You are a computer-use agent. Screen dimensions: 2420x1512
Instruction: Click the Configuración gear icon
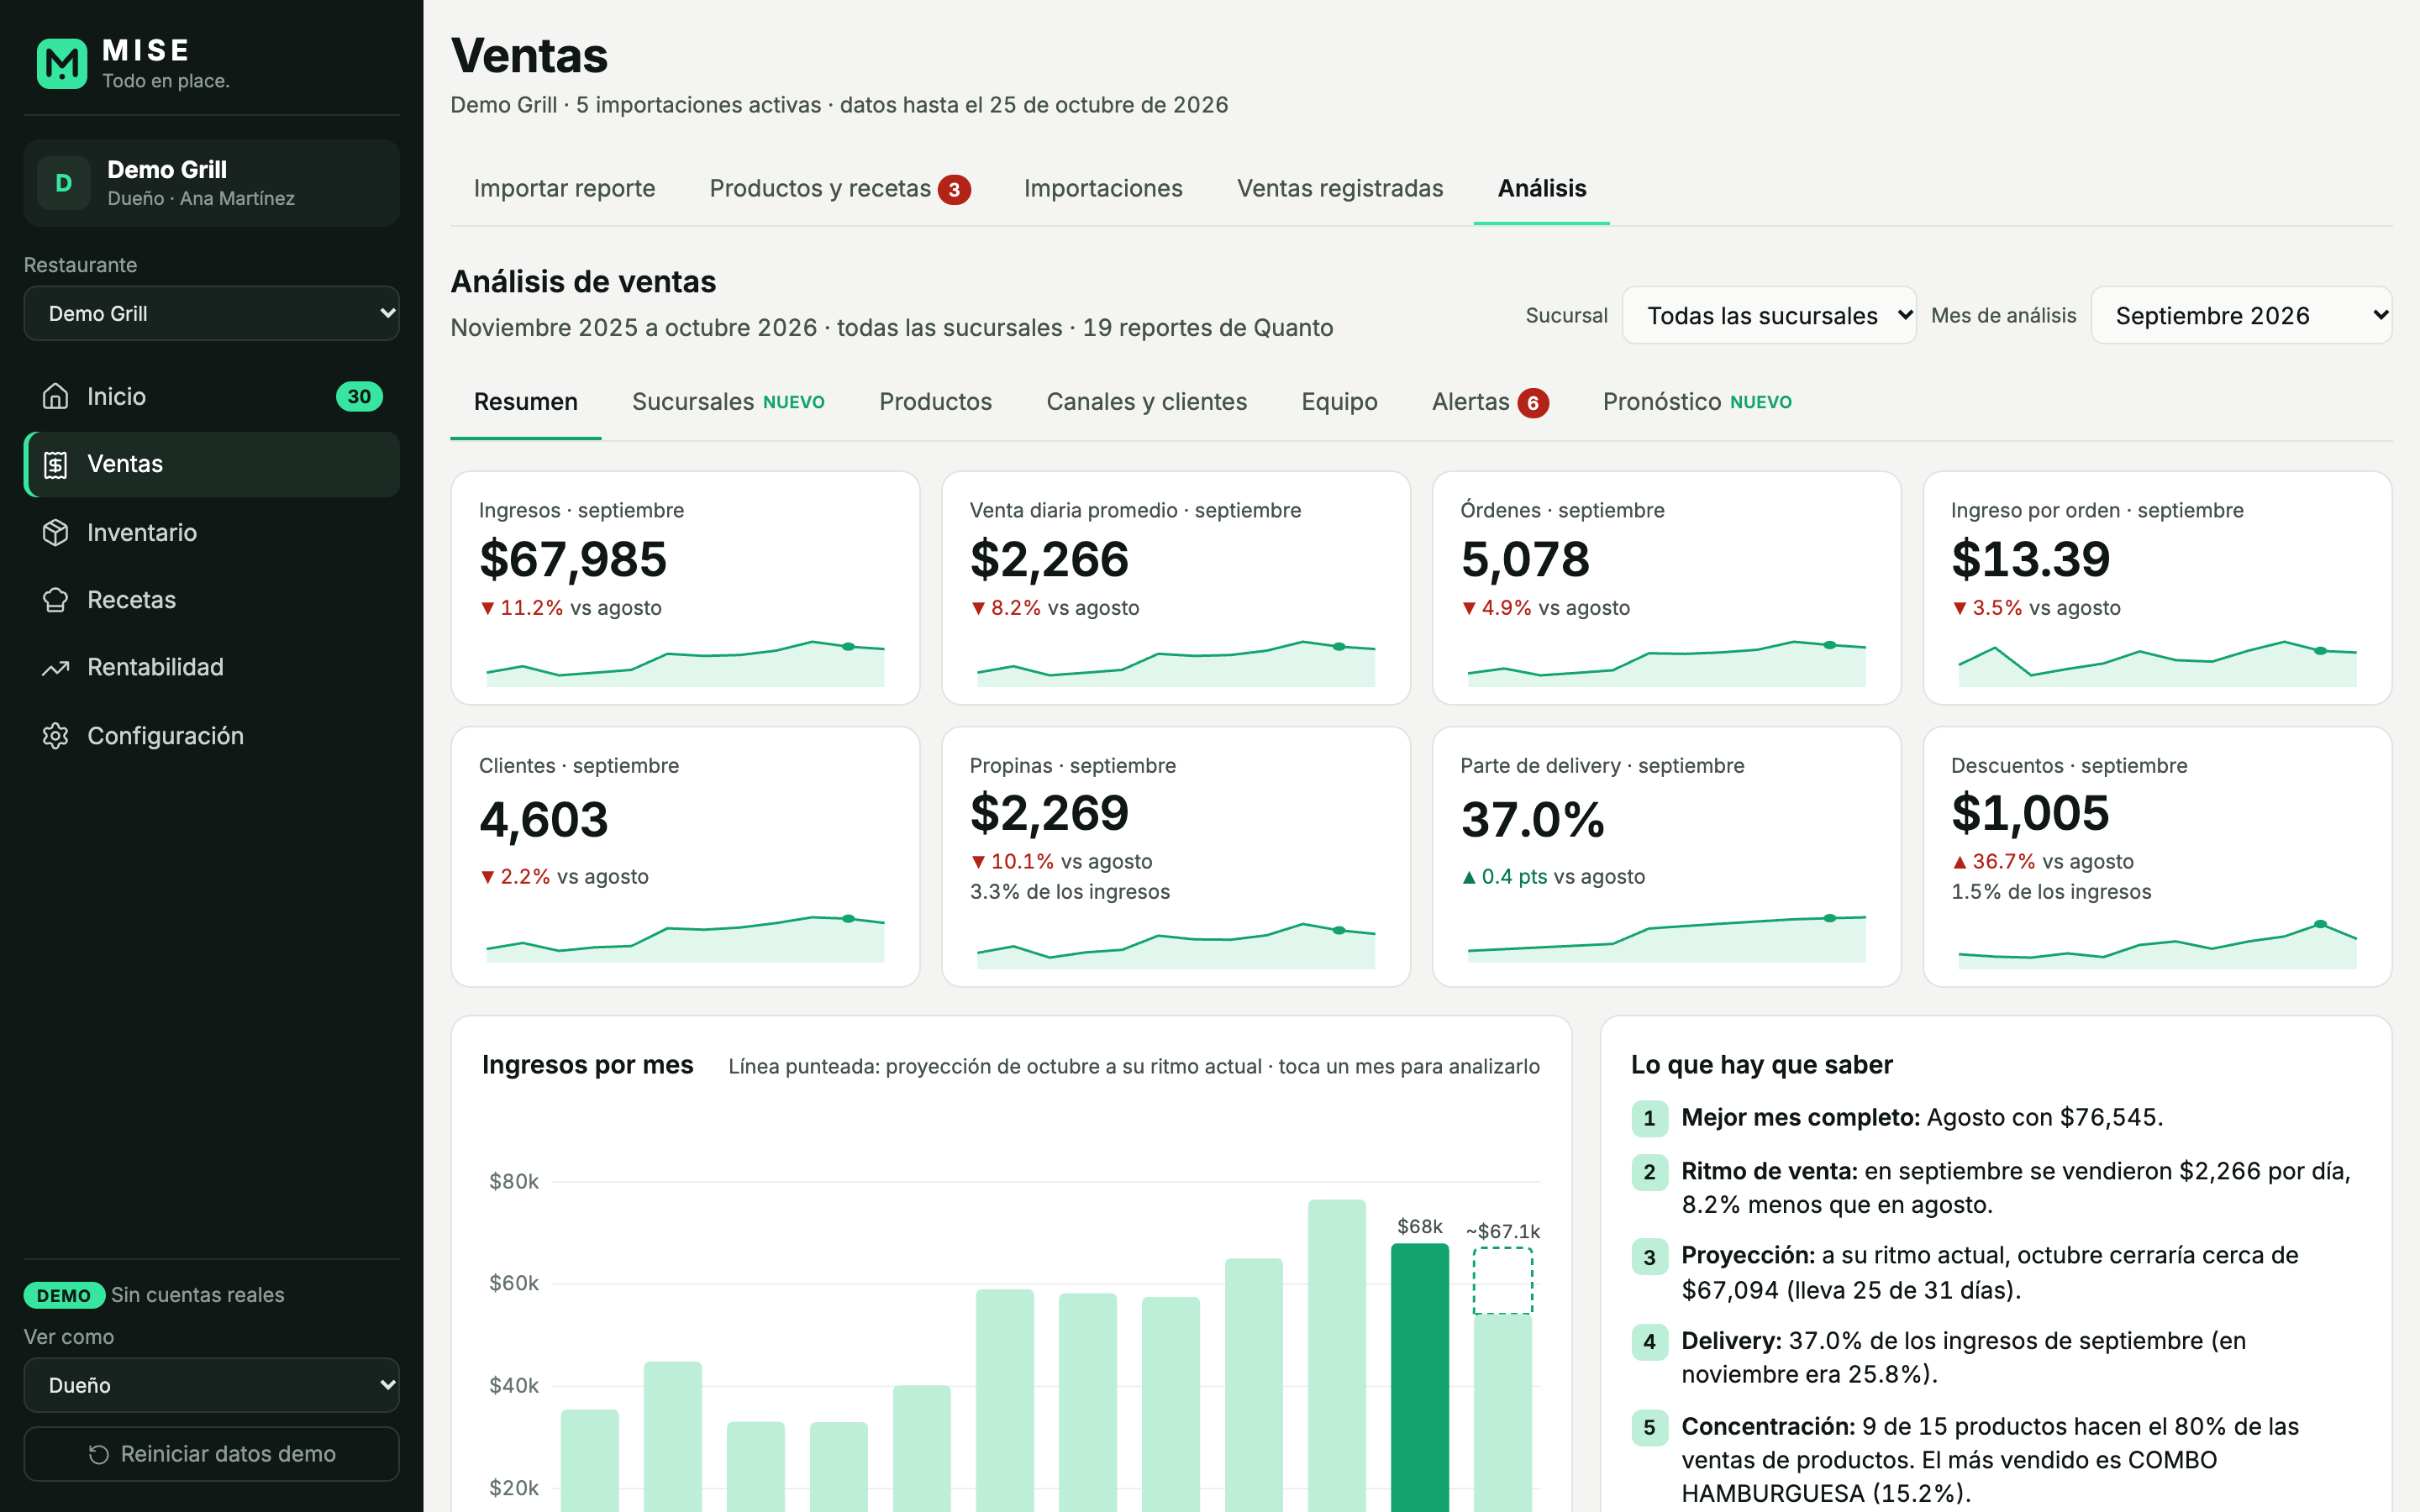56,736
